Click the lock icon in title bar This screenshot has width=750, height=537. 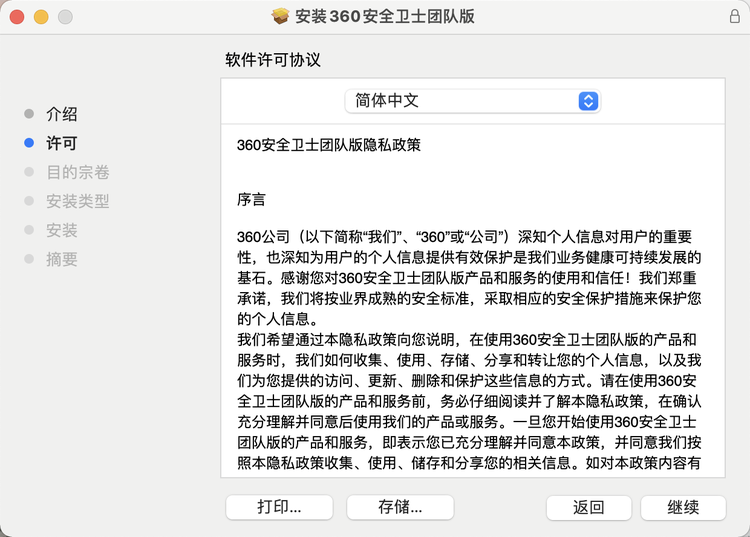pyautogui.click(x=735, y=16)
